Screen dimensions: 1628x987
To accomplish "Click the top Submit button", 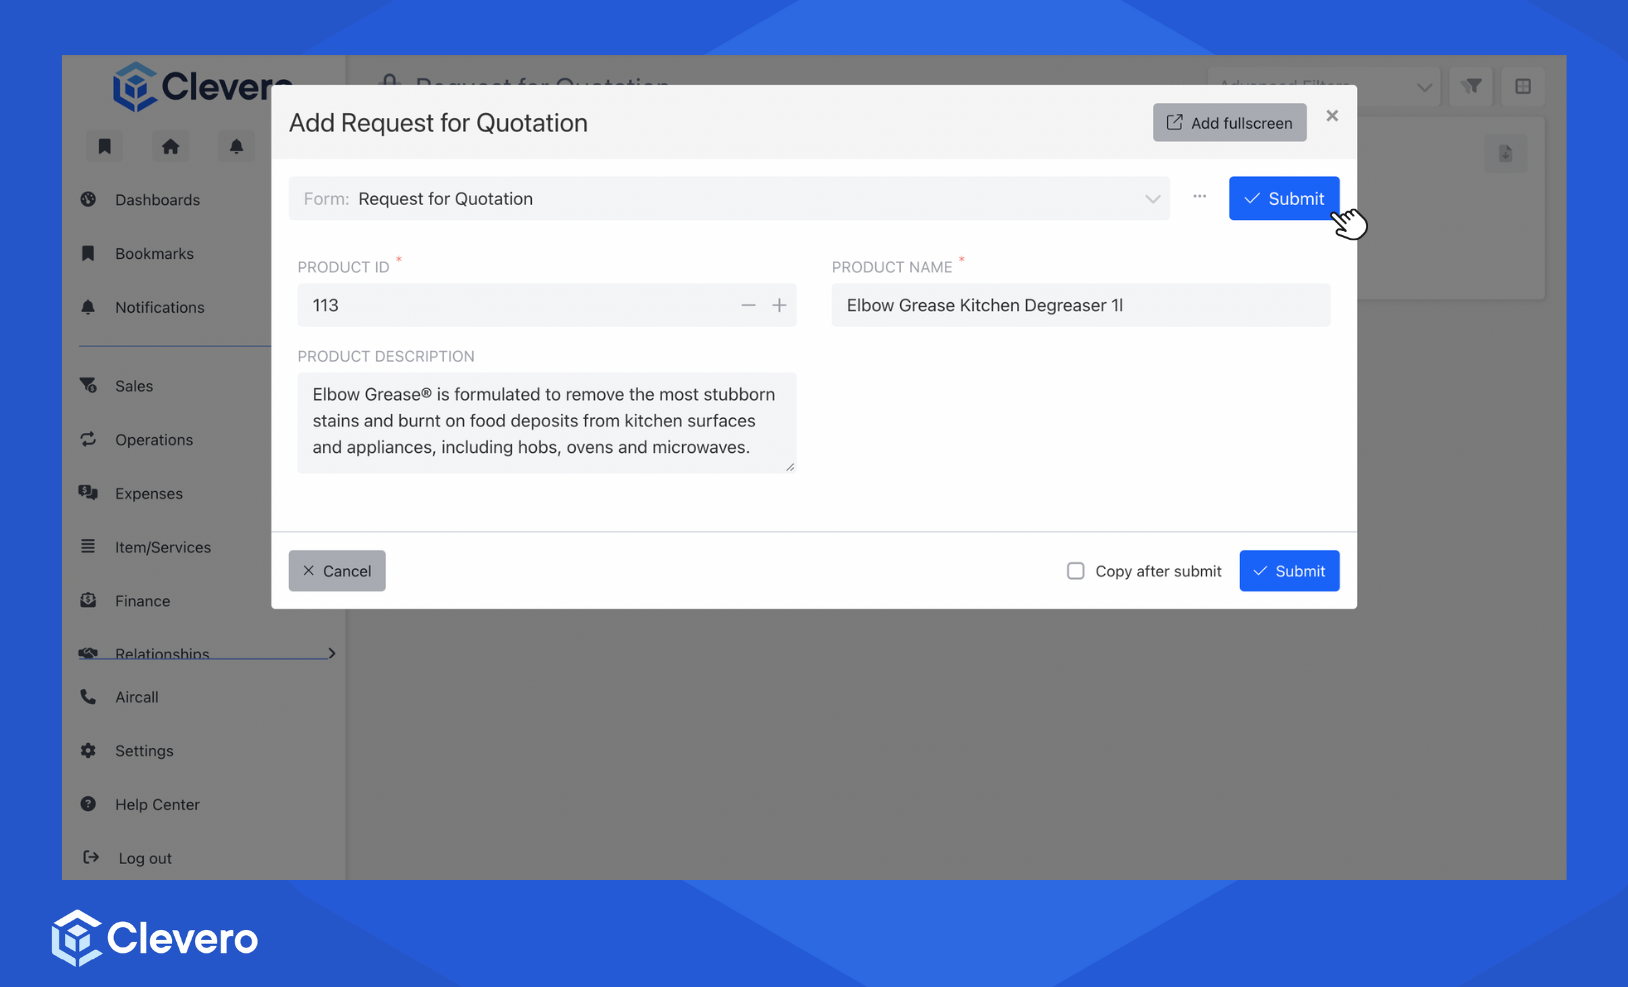I will point(1284,199).
